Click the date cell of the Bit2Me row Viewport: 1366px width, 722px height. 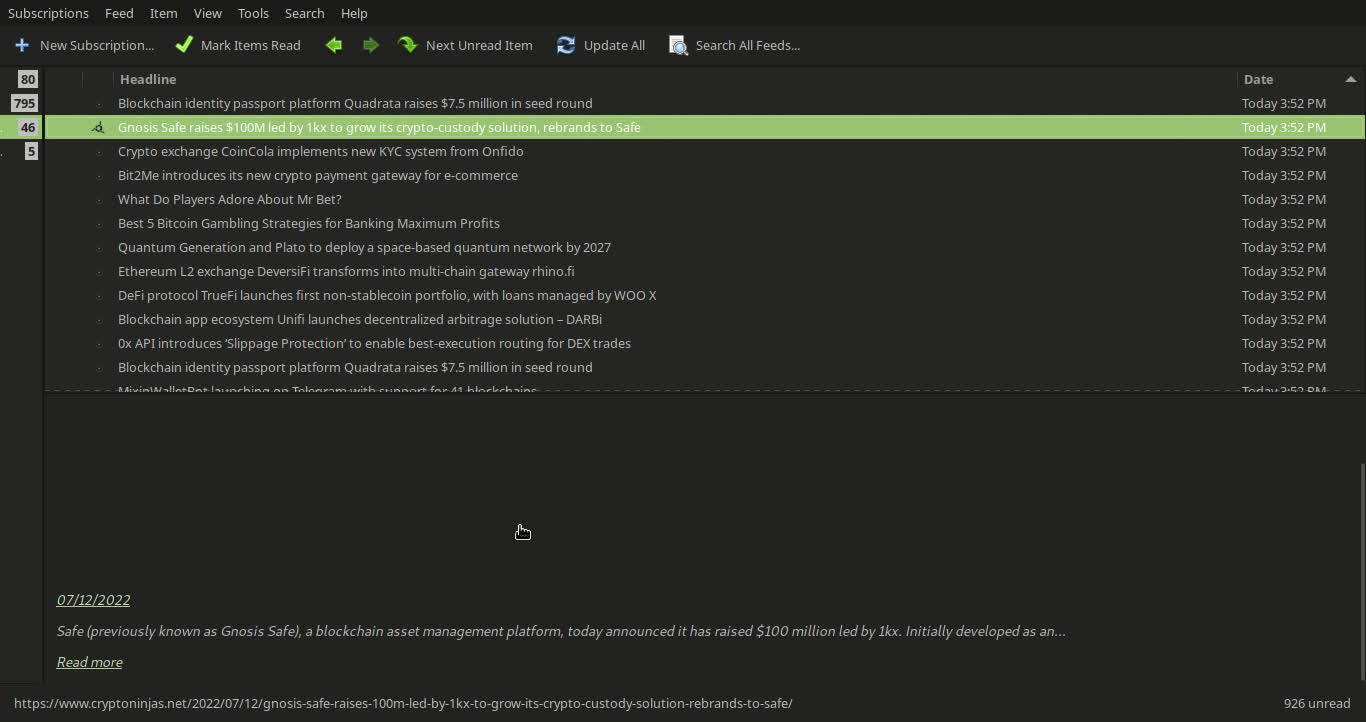[x=1284, y=175]
